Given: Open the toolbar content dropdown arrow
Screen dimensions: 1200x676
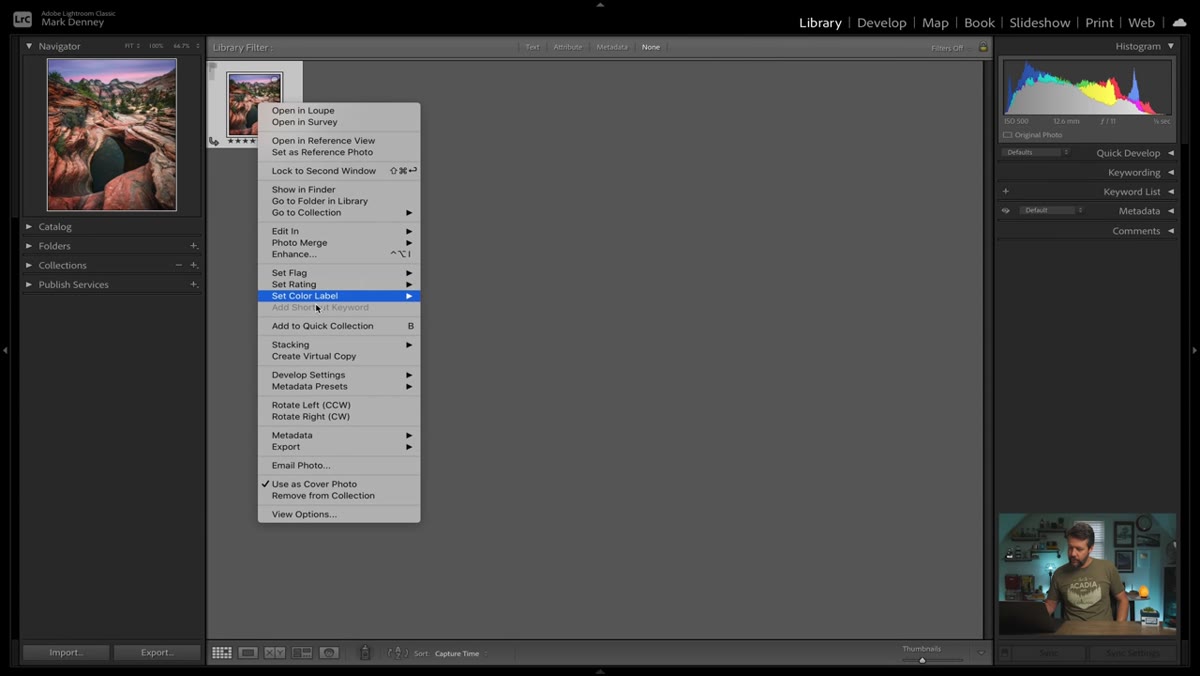Looking at the screenshot, I should tap(981, 653).
